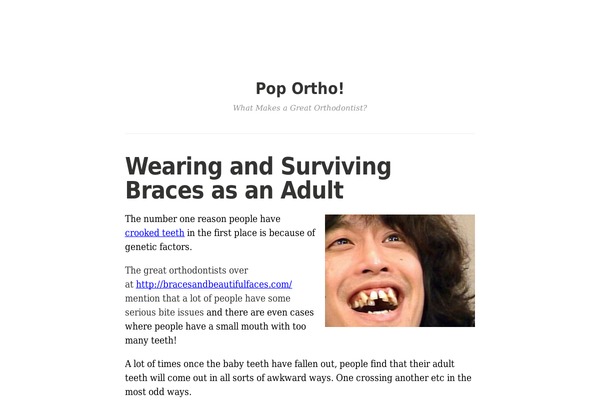This screenshot has height=400, width=600.
Task: Click the phrase "most odd ways."
Action: pos(158,392)
